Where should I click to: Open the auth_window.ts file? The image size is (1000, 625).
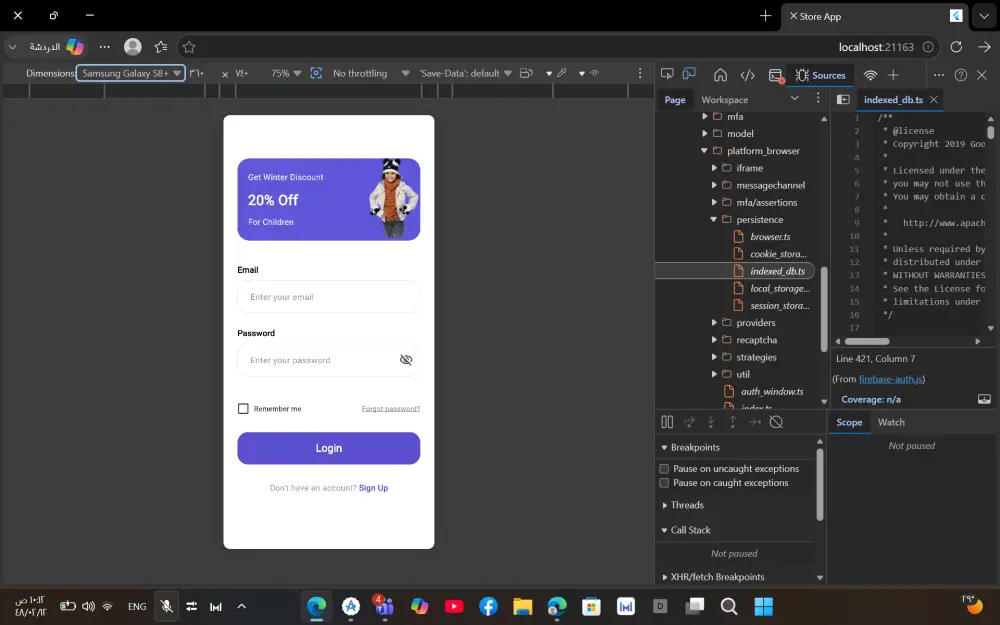pyautogui.click(x=772, y=392)
